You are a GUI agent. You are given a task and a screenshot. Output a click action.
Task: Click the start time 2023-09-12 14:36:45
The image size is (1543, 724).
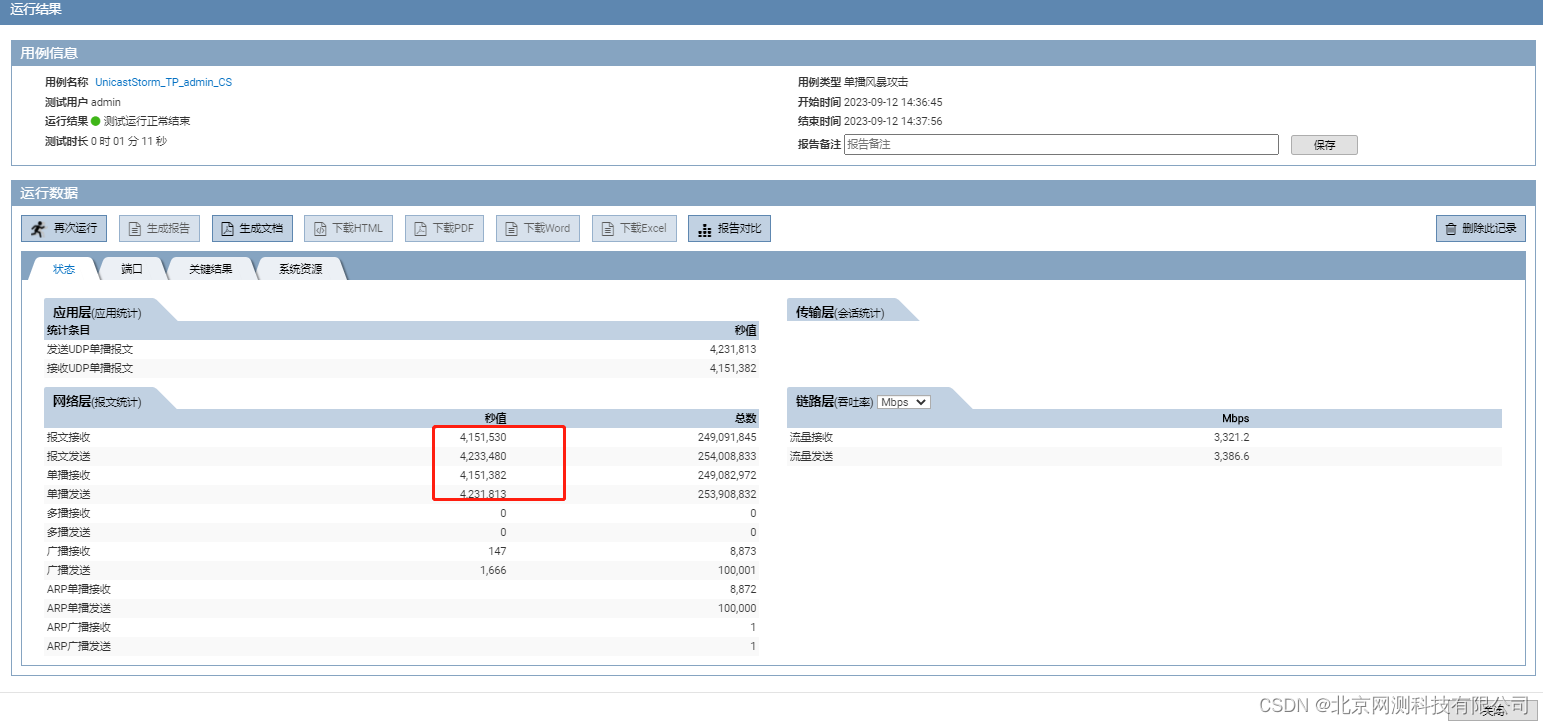(x=893, y=102)
